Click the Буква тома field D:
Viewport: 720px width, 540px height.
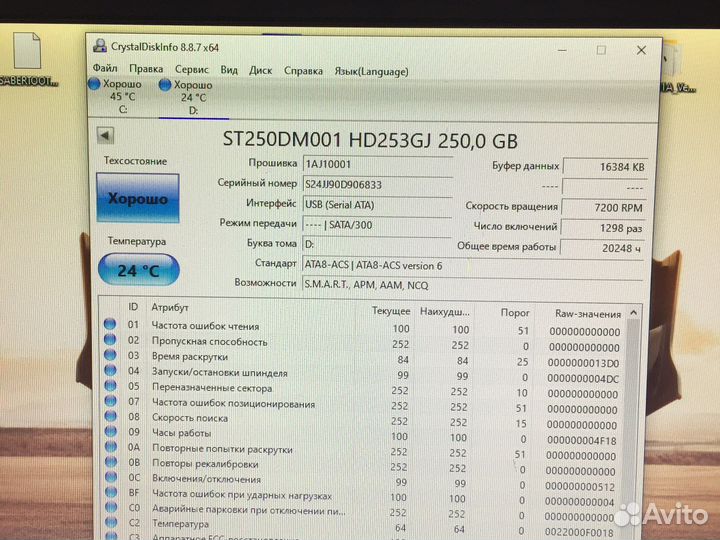pos(377,244)
